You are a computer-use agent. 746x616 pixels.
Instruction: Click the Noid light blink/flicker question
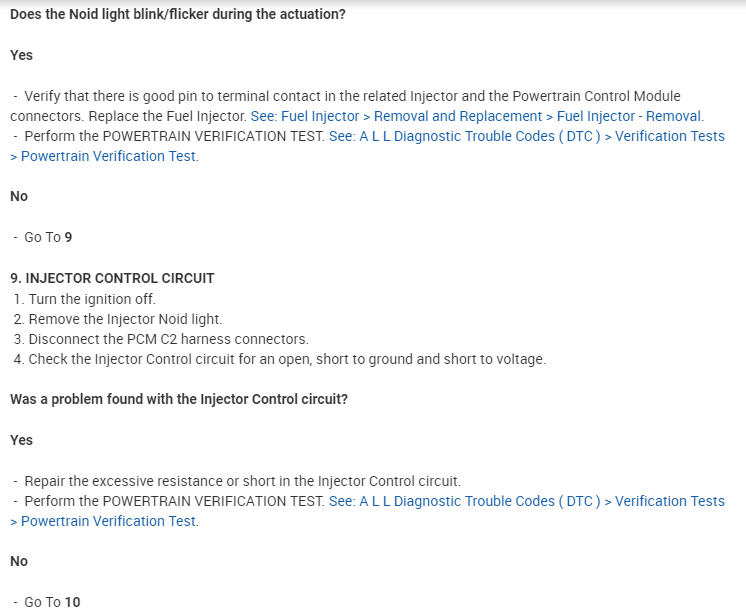click(x=178, y=15)
